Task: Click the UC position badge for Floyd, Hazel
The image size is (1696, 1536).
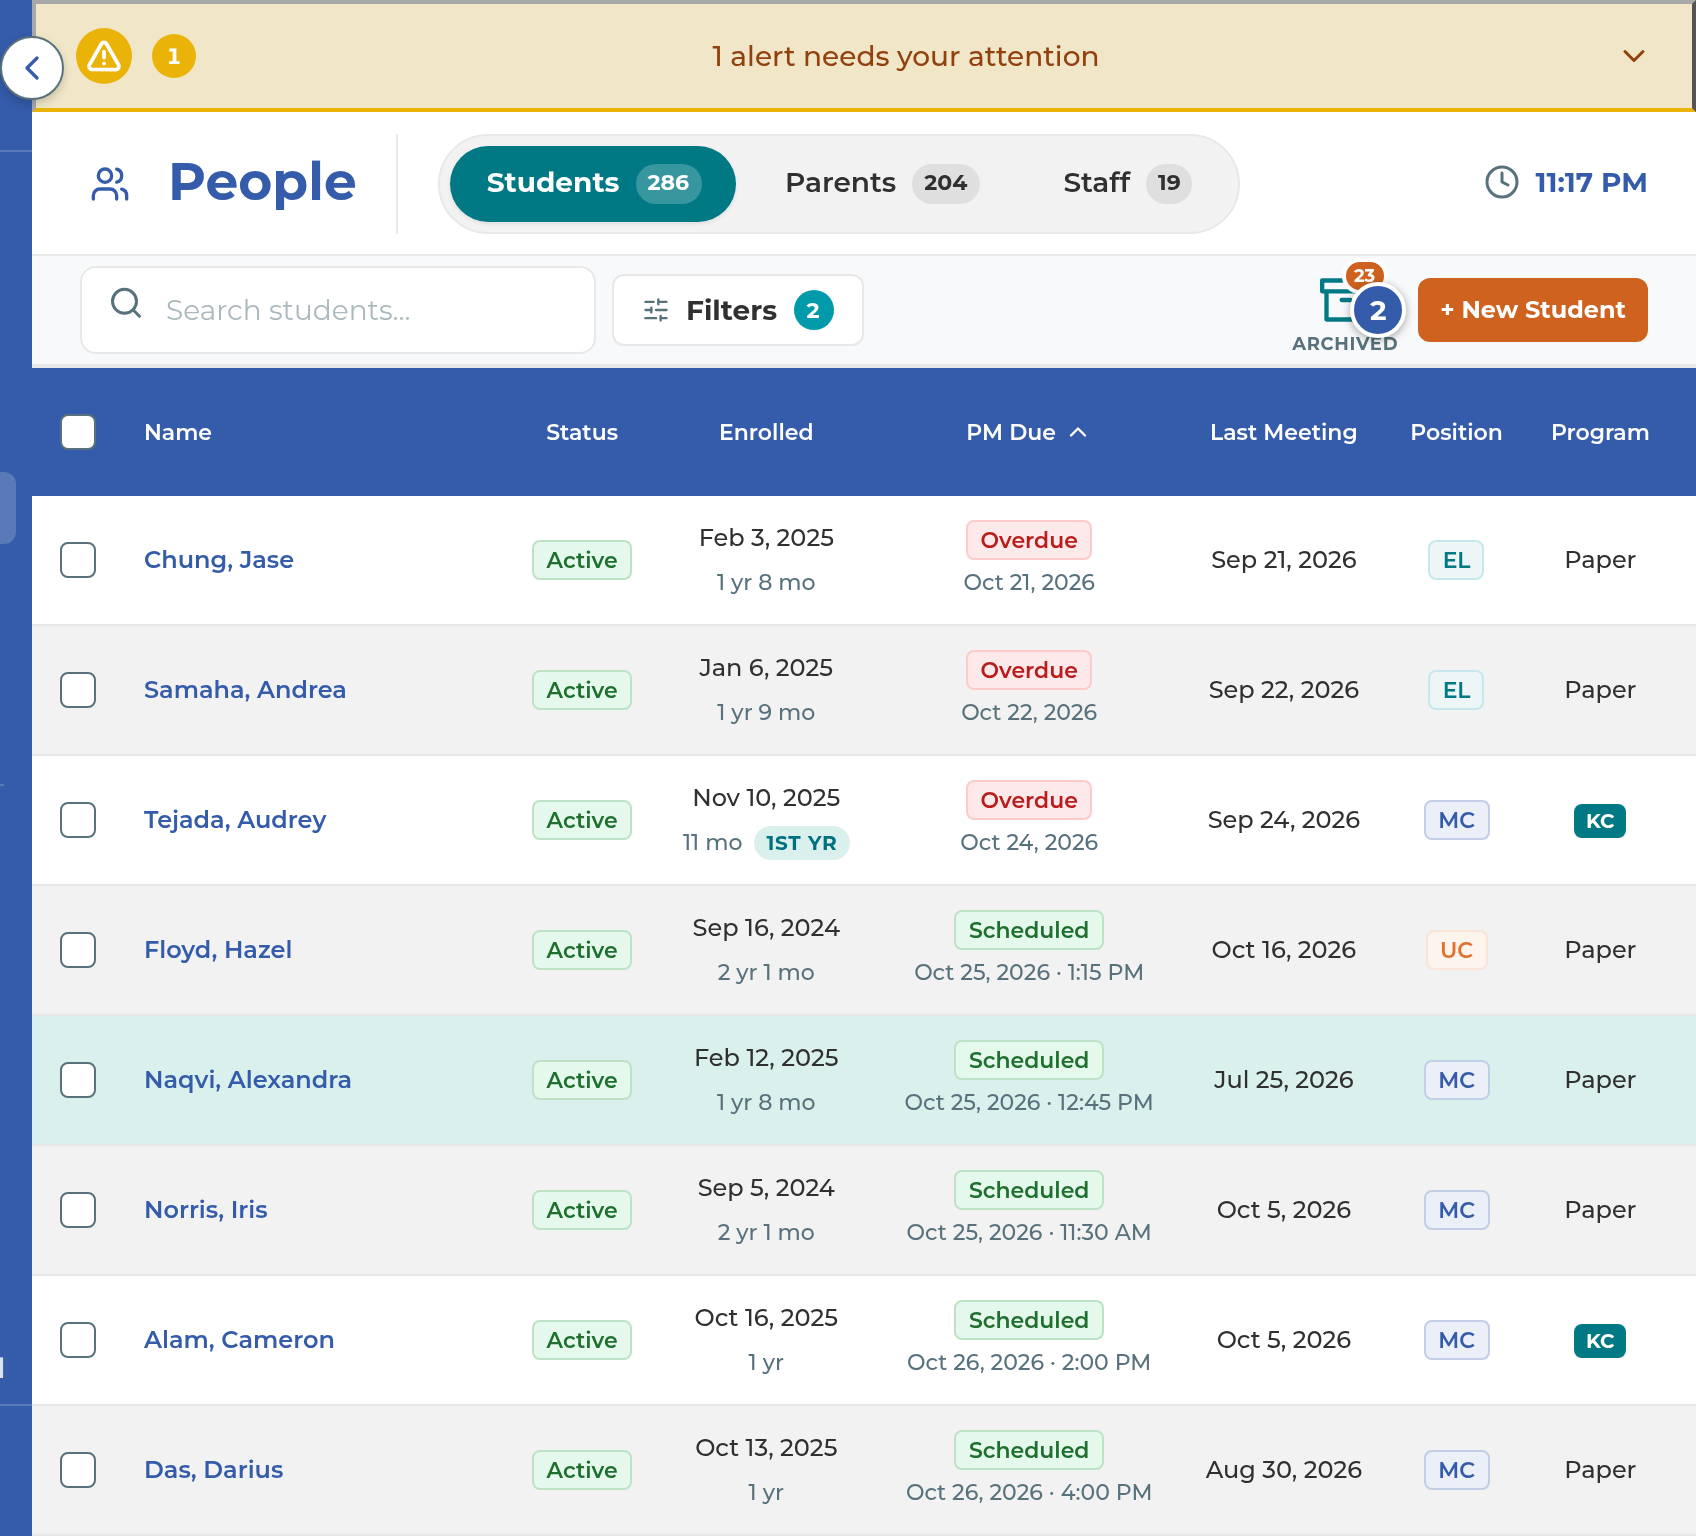Action: [1456, 950]
